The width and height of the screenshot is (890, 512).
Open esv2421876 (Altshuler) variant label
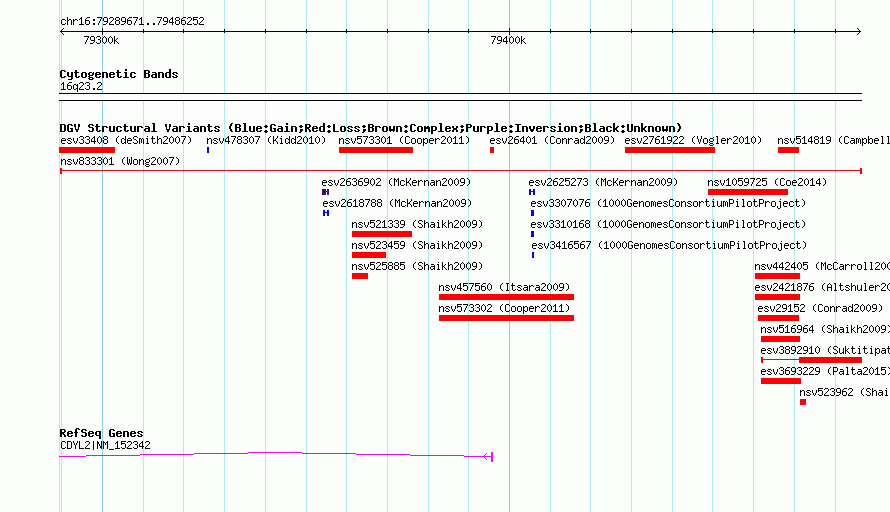click(822, 287)
